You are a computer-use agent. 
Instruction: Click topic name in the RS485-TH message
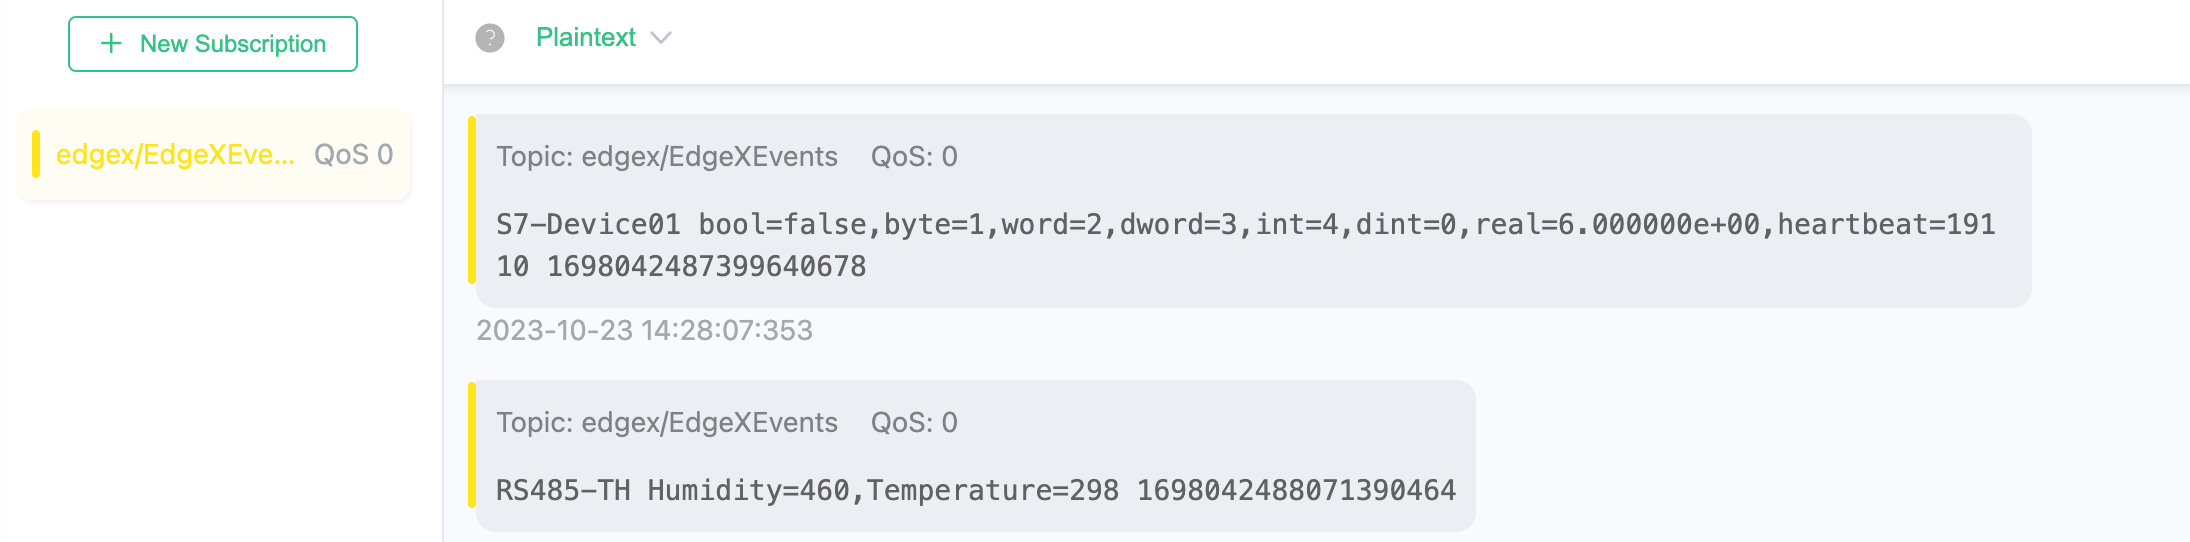point(709,423)
